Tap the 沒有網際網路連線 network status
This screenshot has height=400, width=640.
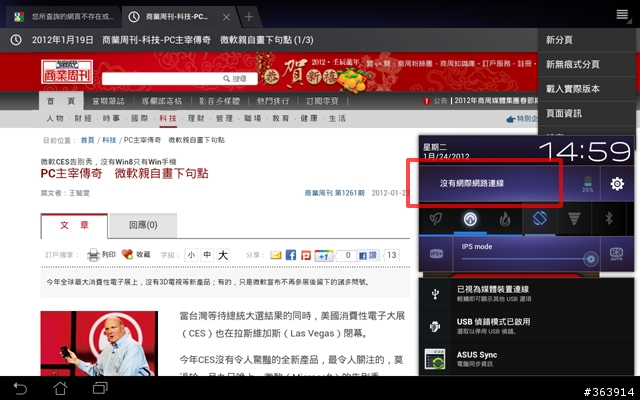(x=472, y=184)
